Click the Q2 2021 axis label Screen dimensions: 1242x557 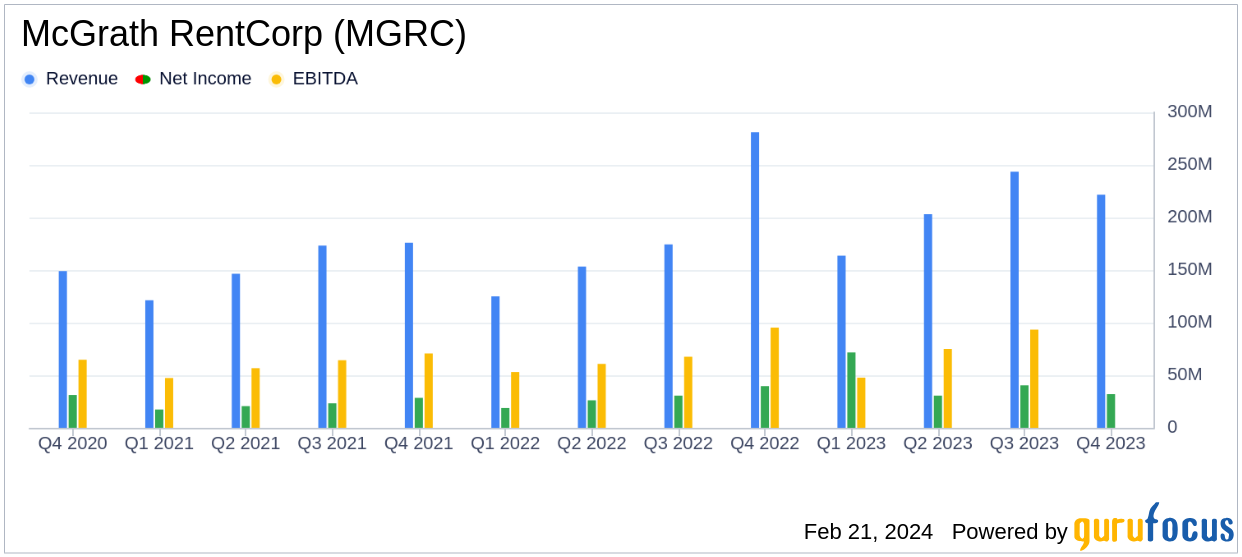point(246,443)
